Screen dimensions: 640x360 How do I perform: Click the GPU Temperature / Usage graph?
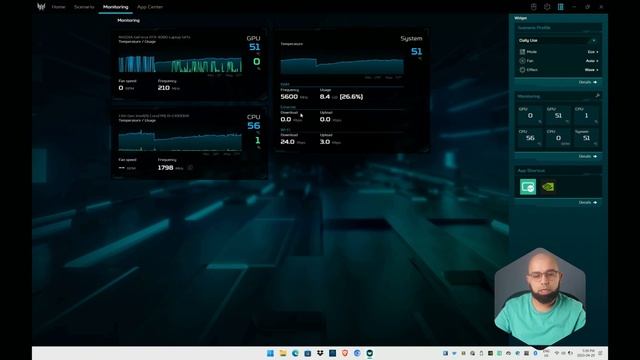point(180,64)
